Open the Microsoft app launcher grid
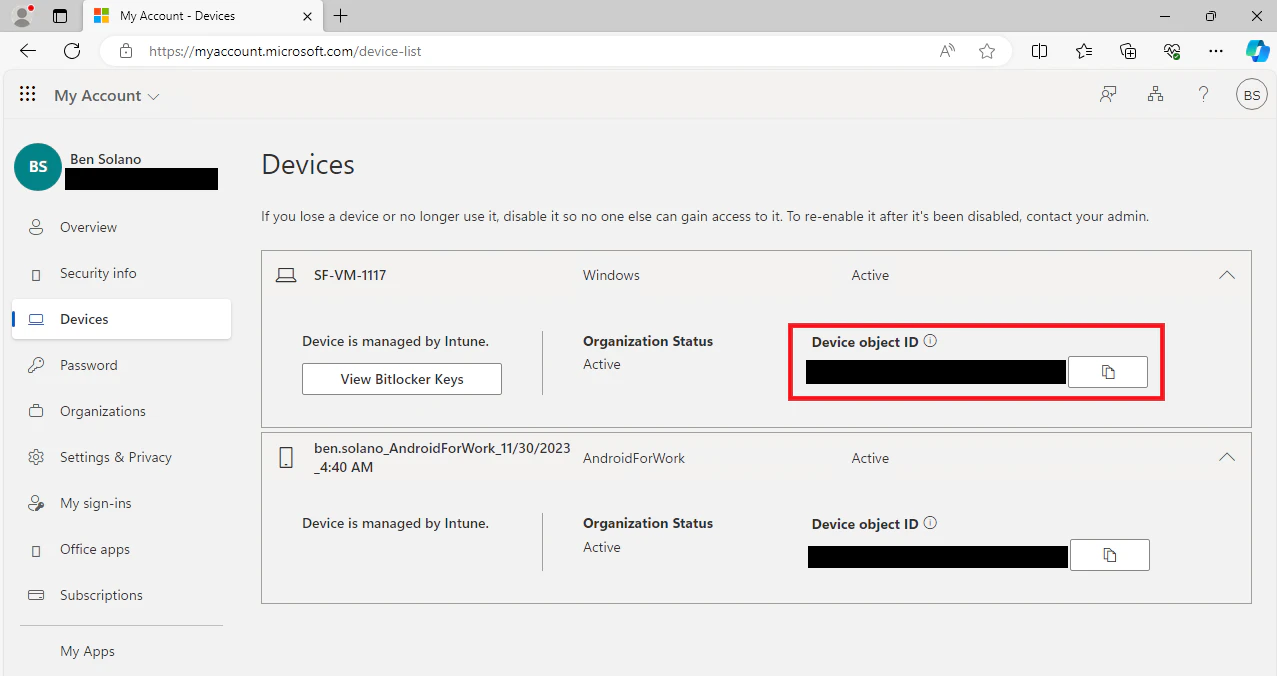 pos(28,94)
